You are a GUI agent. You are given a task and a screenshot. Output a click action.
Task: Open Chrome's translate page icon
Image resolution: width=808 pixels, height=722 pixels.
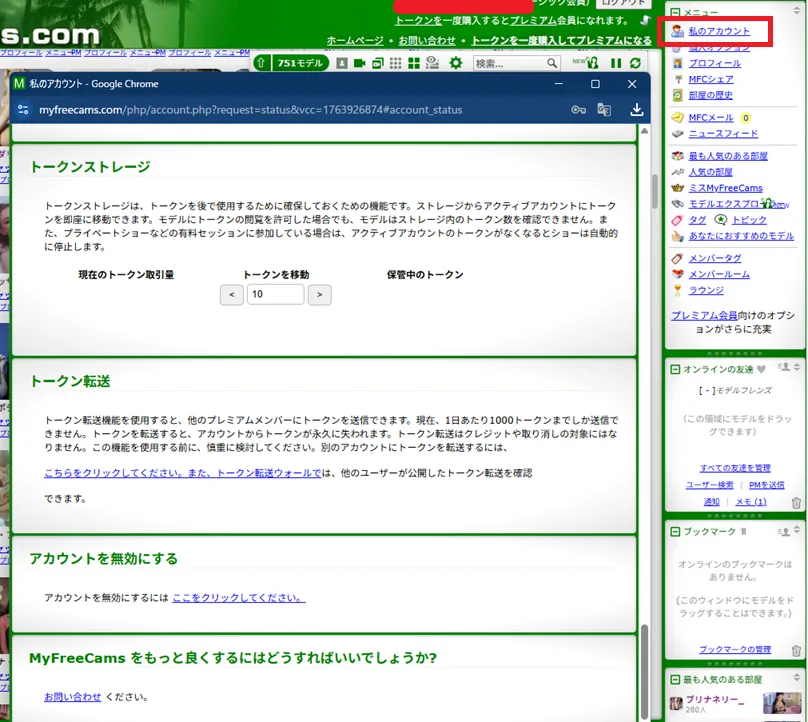pyautogui.click(x=604, y=110)
